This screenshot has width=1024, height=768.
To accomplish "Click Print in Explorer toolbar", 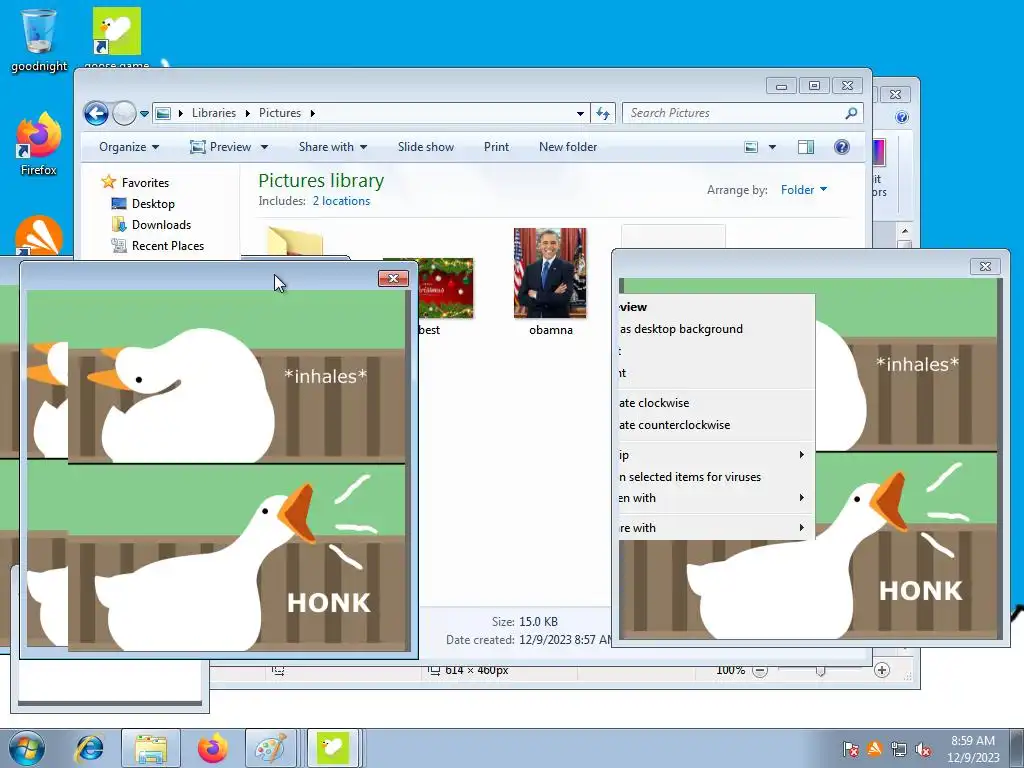I will [x=496, y=147].
